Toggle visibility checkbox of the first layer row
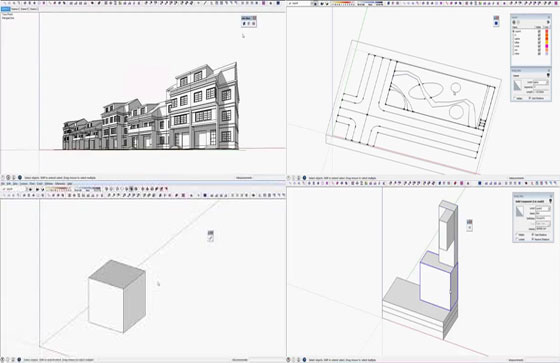The image size is (560, 363). [539, 31]
